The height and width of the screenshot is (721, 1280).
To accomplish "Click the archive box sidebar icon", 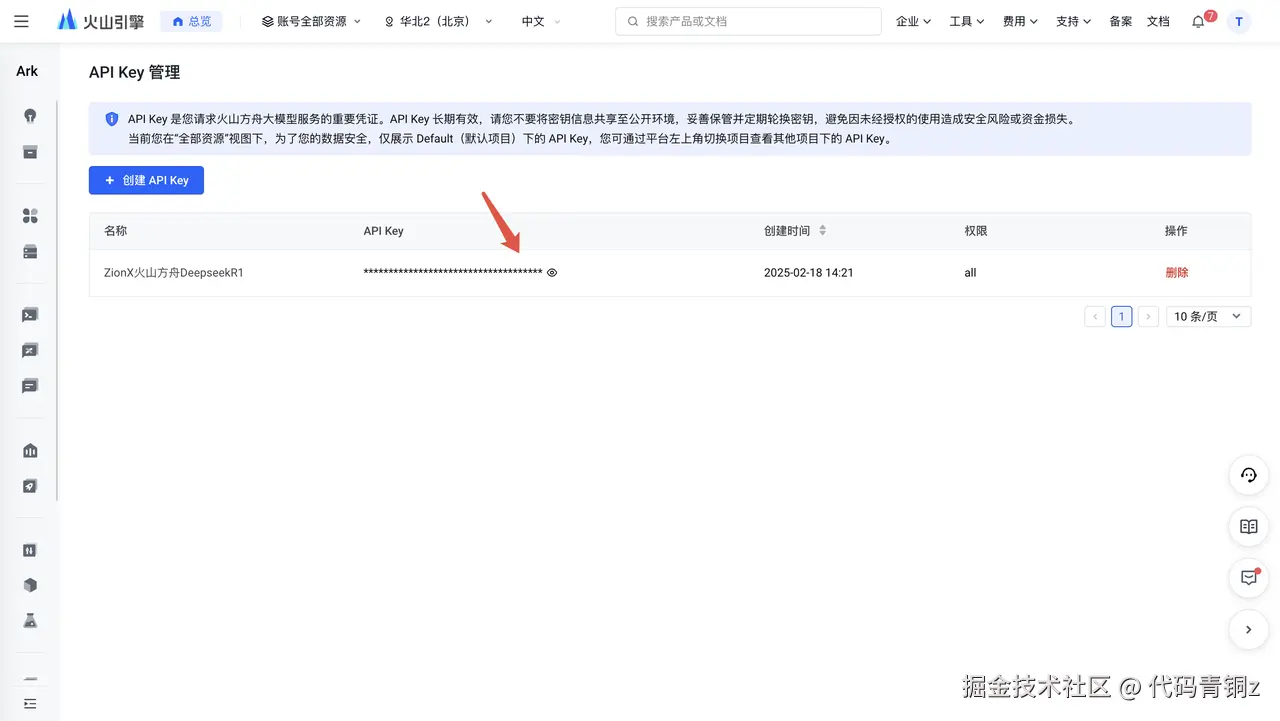I will pos(30,152).
